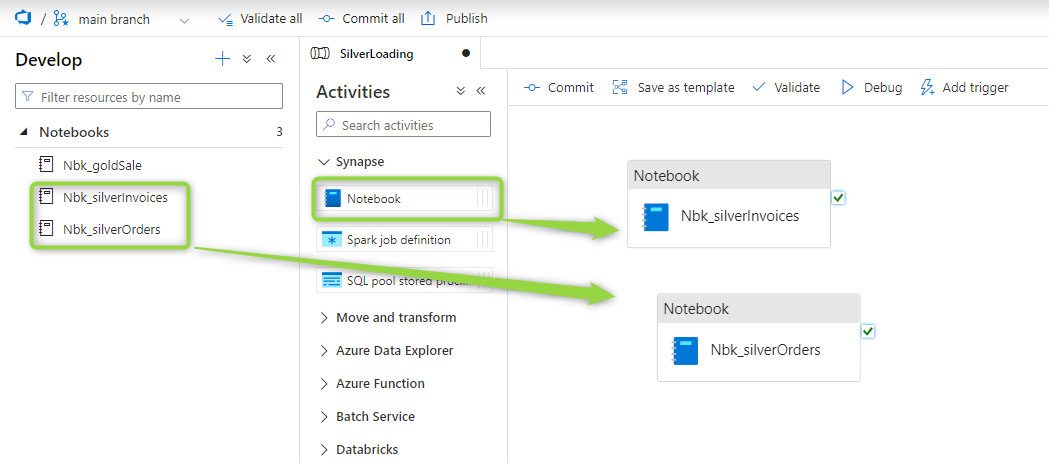The width and height of the screenshot is (1049, 463).
Task: Select the Notebook activity in the Synapse list
Action: (405, 199)
